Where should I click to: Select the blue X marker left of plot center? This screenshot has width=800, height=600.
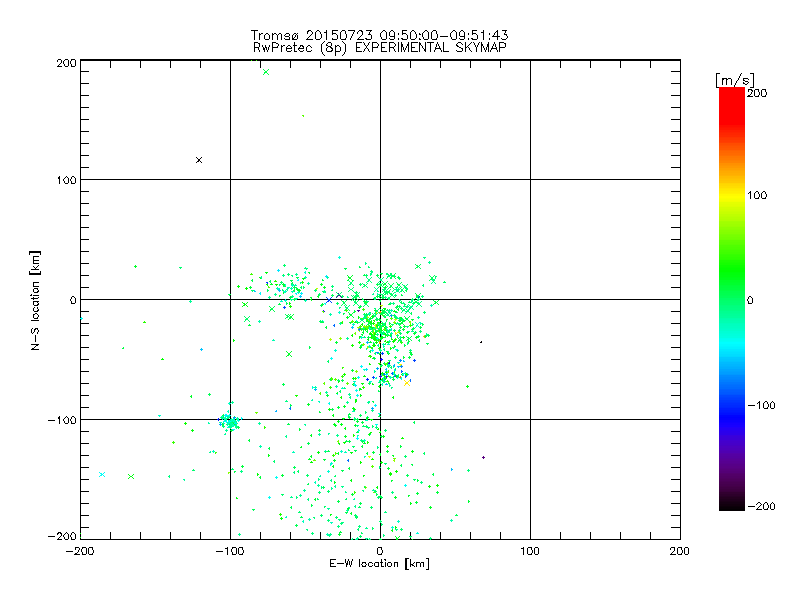pos(329,300)
